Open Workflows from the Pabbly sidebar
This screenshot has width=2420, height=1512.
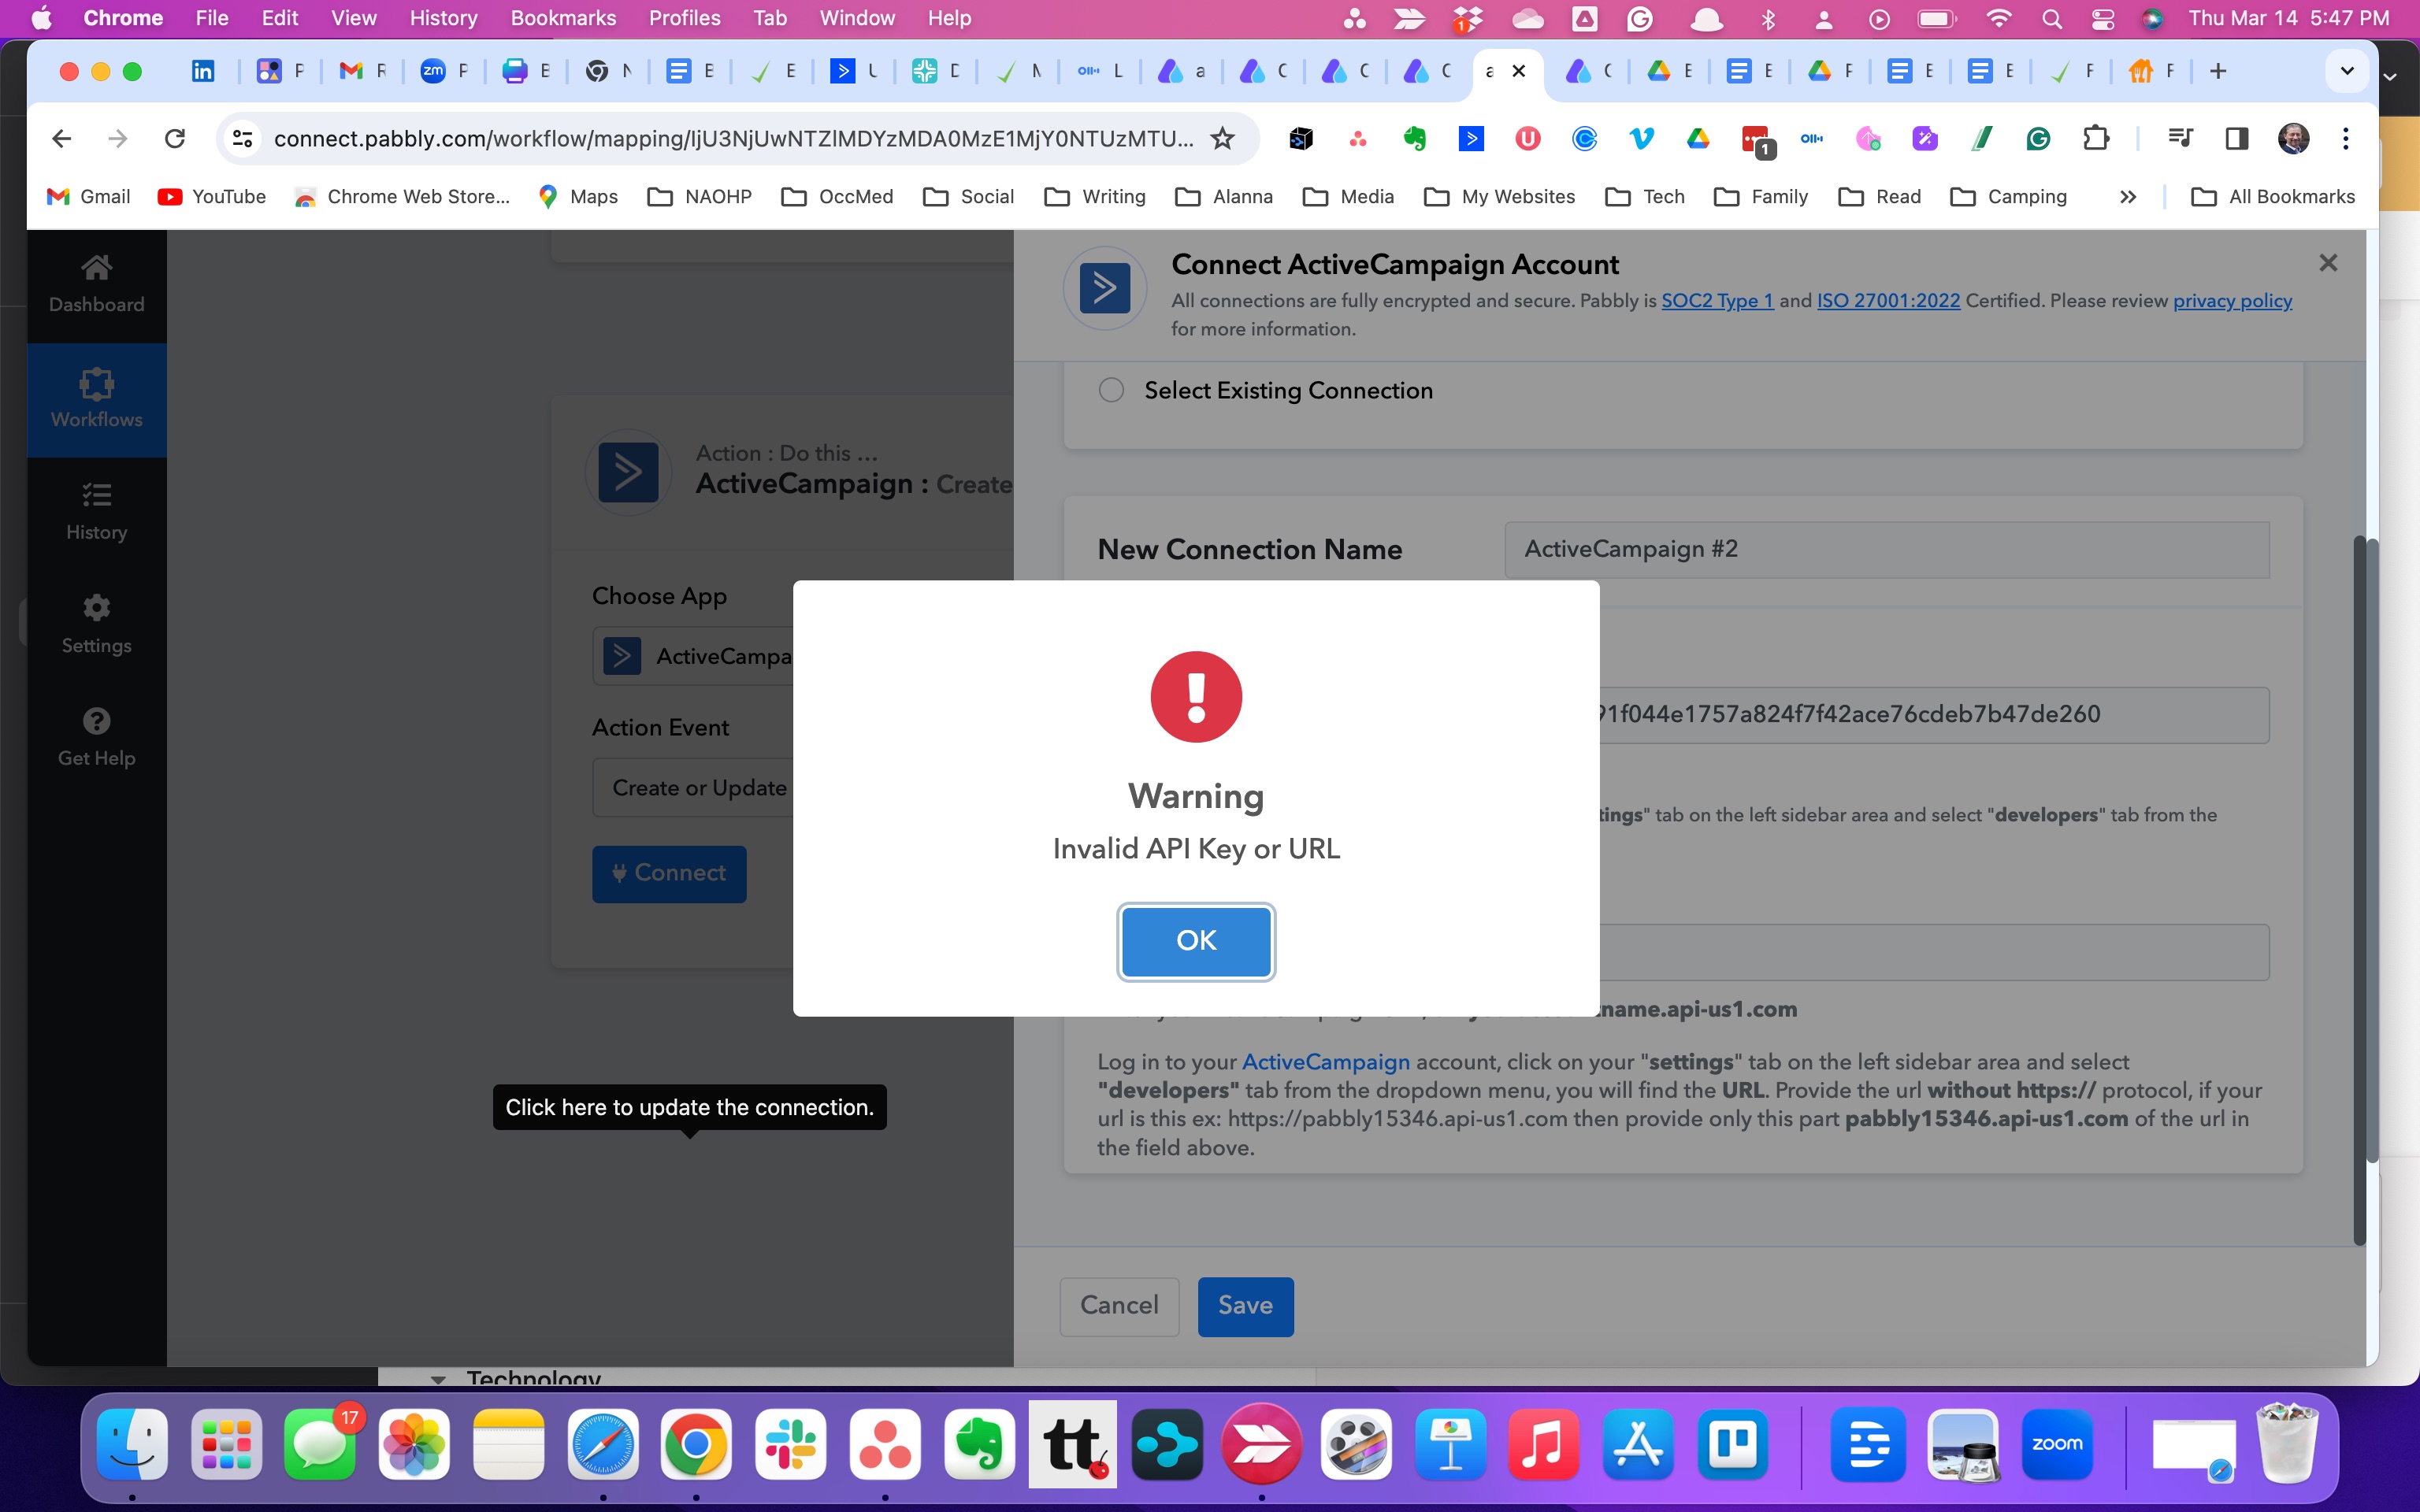pos(97,400)
